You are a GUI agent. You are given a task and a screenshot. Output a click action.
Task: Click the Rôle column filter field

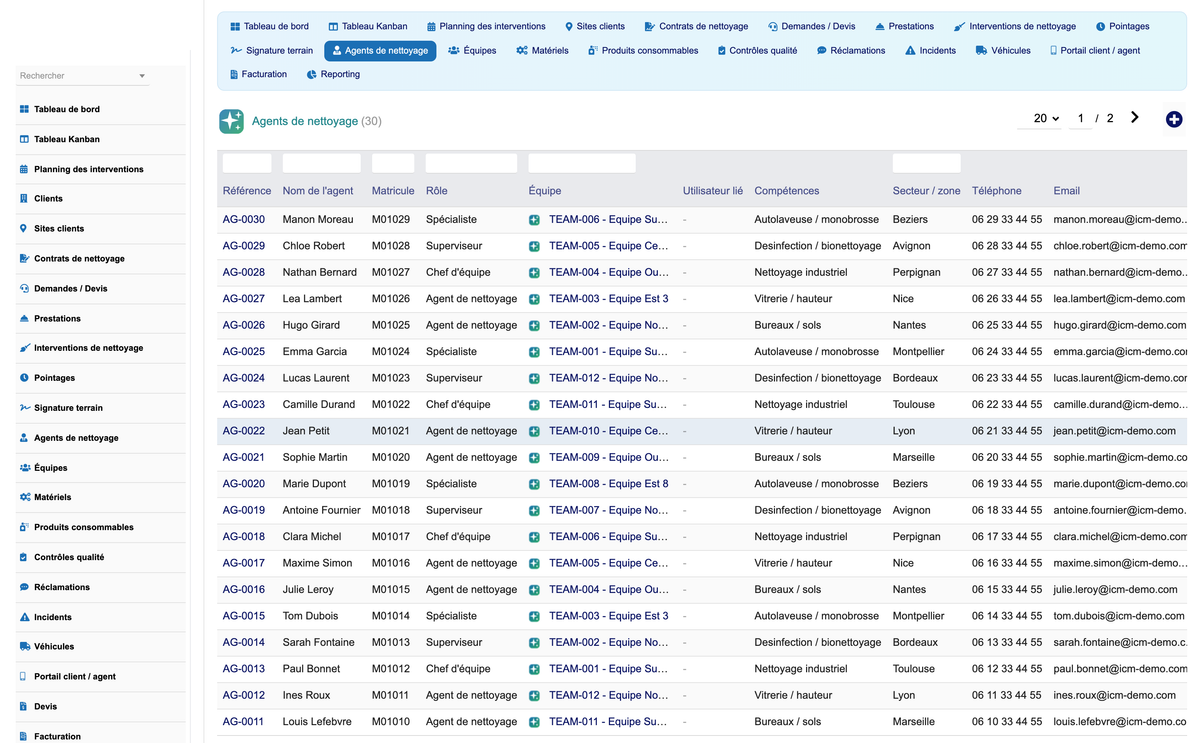click(x=471, y=163)
